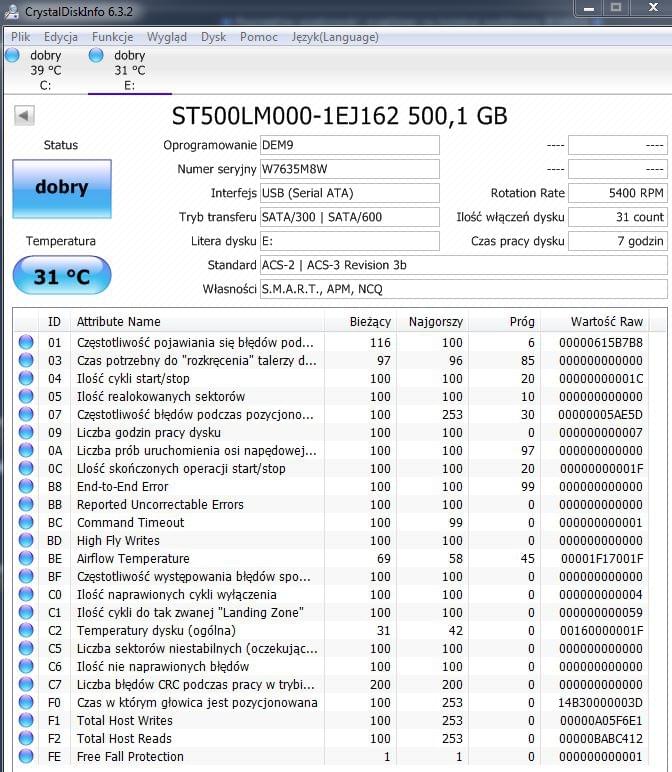
Task: Click raw value 14B30000003D
Action: tap(601, 703)
